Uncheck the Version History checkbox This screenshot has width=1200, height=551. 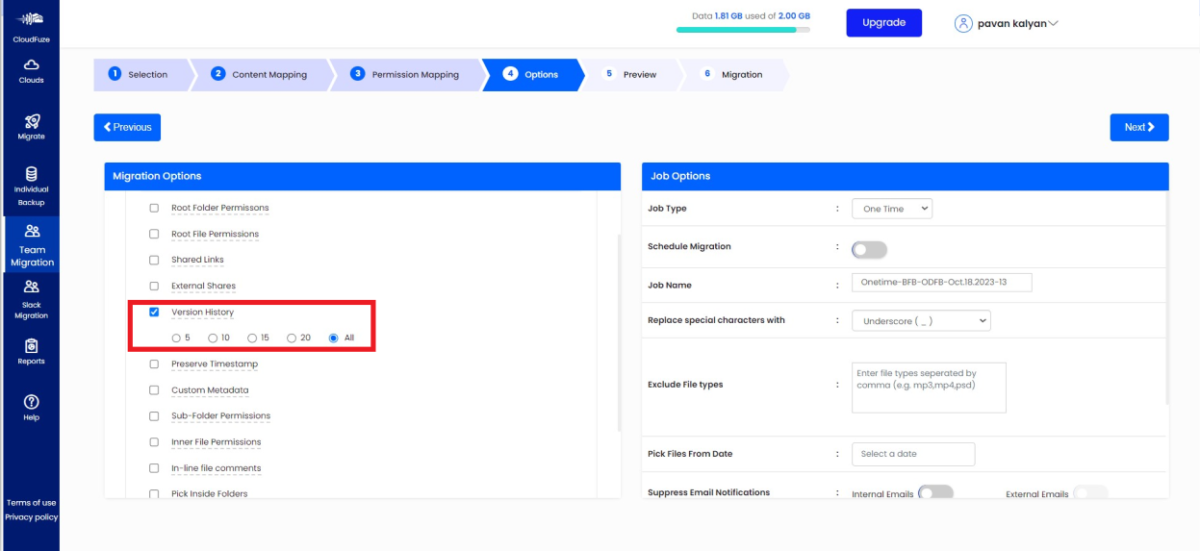[x=154, y=312]
